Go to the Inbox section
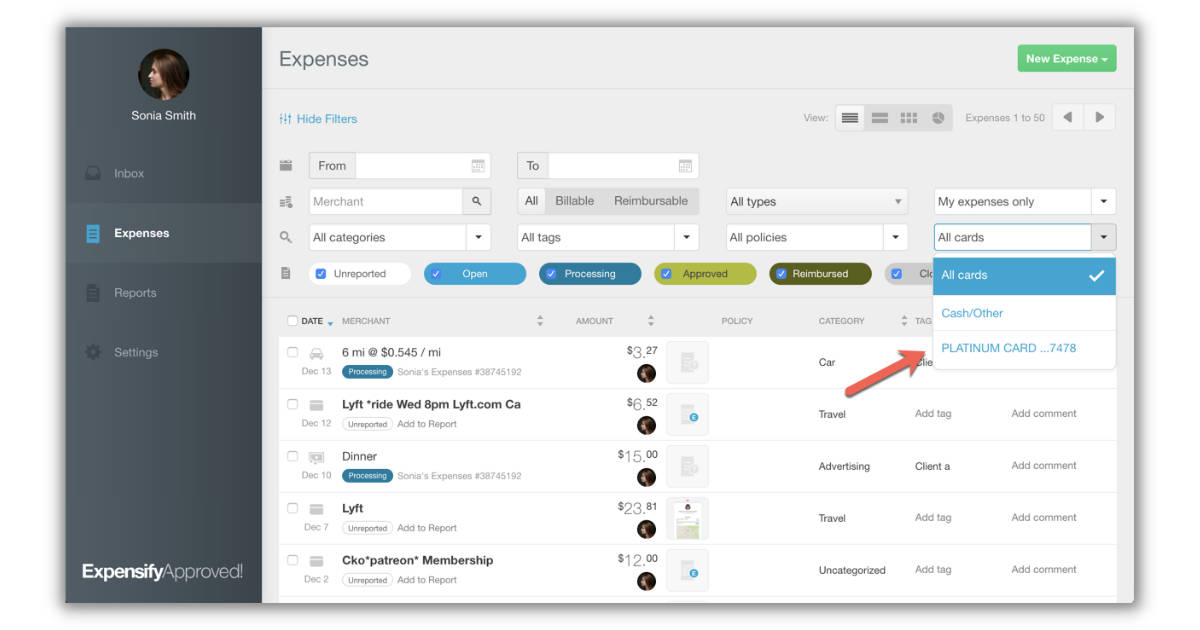The image size is (1200, 630). (x=129, y=173)
